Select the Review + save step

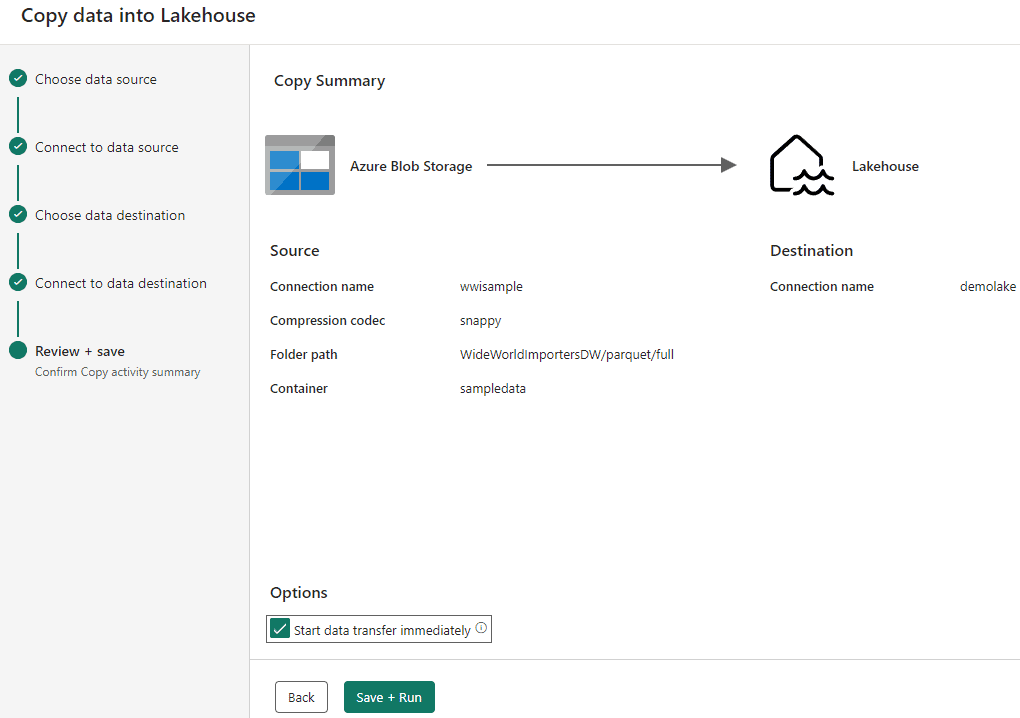click(x=80, y=351)
